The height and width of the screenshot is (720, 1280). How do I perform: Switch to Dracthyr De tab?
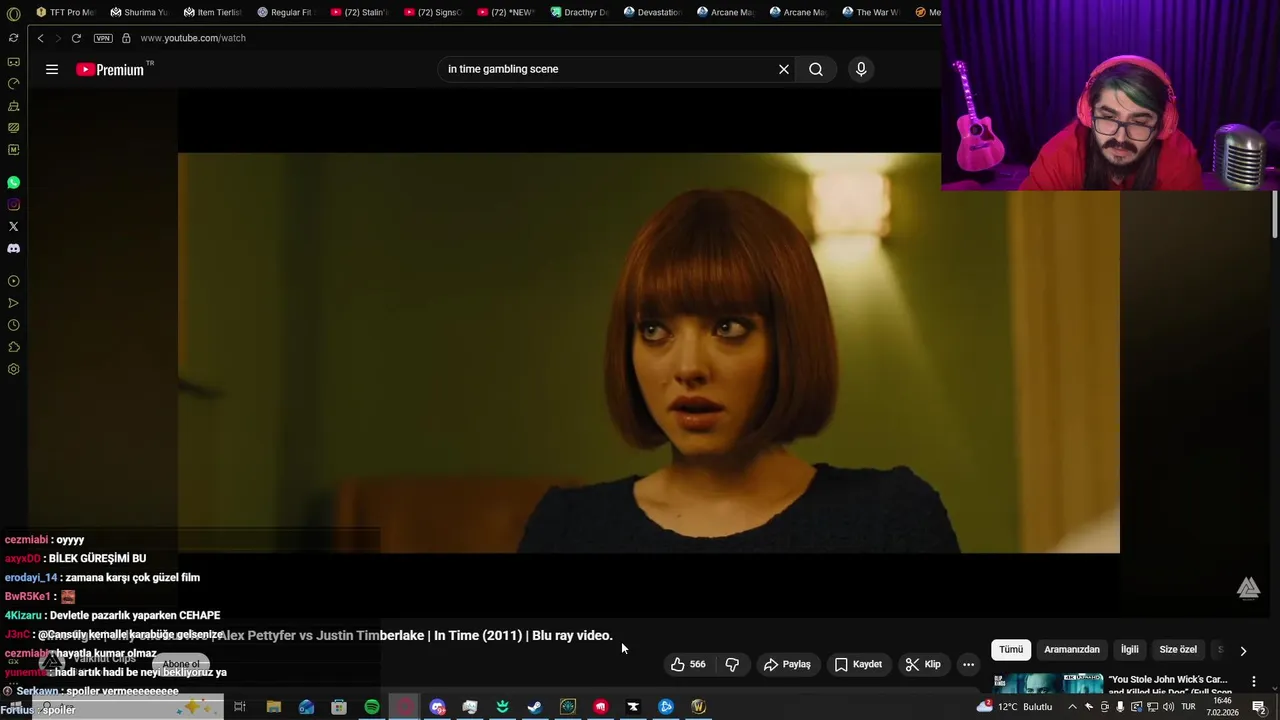578,12
